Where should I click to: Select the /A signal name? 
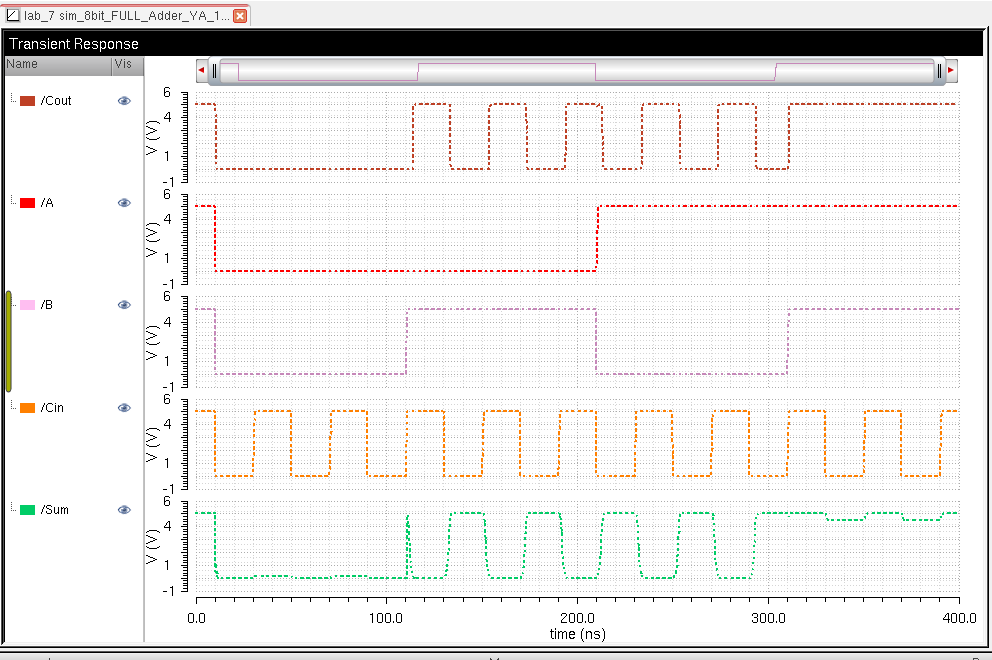pos(47,202)
